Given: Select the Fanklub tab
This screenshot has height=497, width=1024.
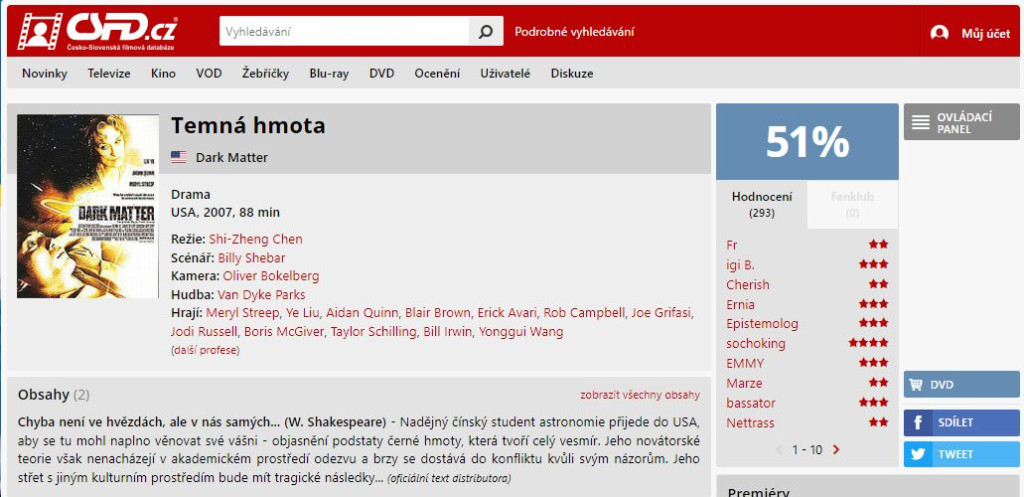Looking at the screenshot, I should [x=852, y=204].
